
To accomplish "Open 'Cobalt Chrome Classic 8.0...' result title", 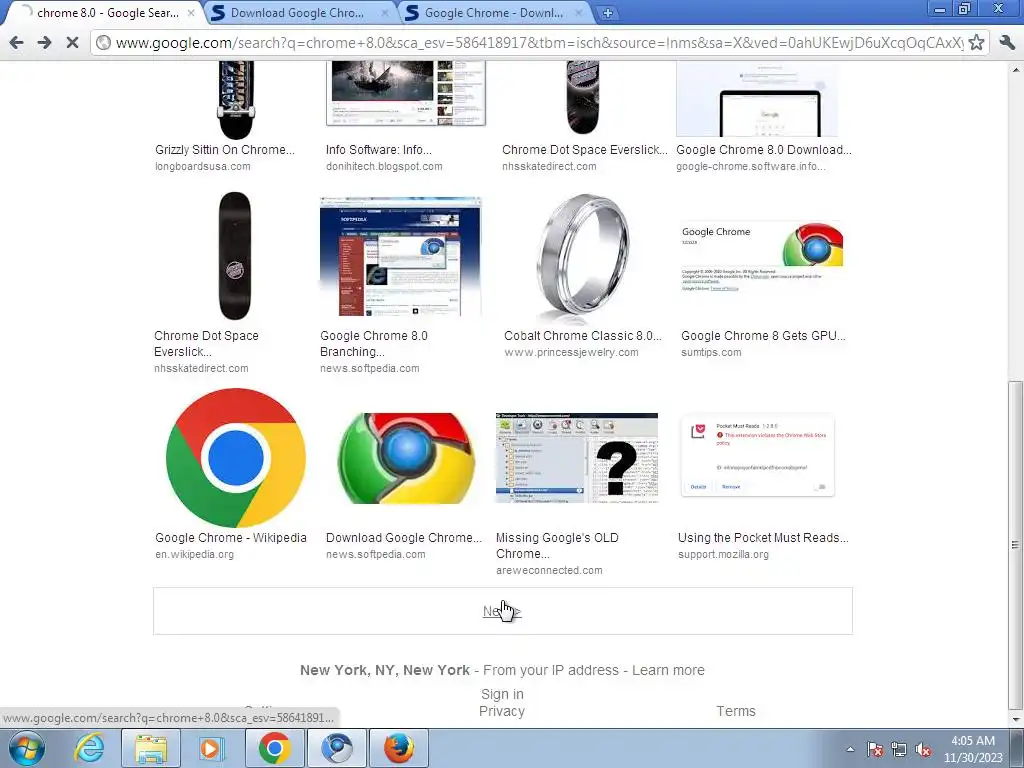I will (x=583, y=336).
